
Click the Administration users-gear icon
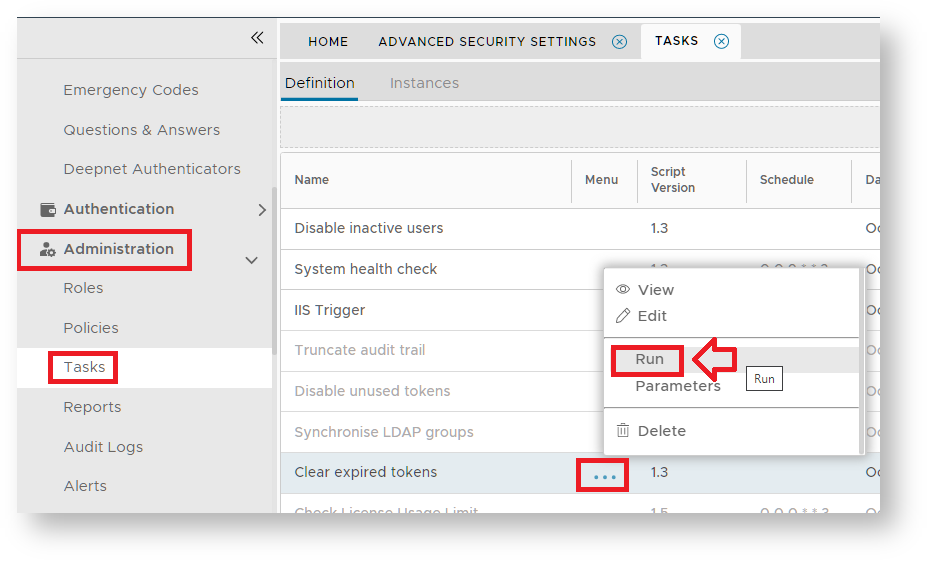tap(48, 249)
